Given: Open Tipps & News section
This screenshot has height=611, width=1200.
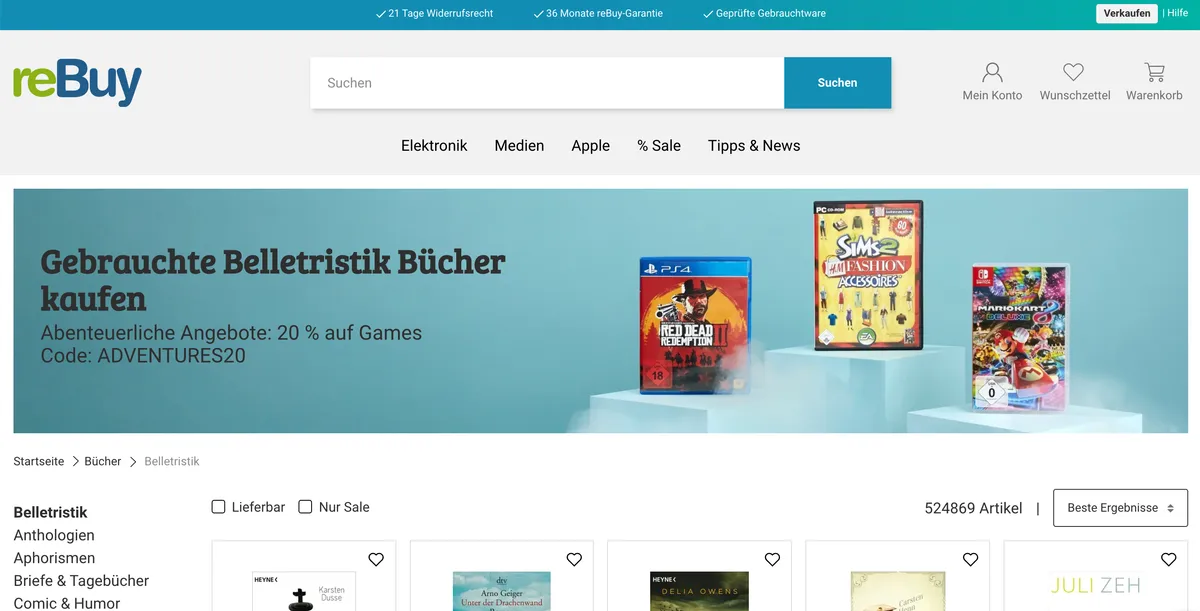Looking at the screenshot, I should (754, 145).
